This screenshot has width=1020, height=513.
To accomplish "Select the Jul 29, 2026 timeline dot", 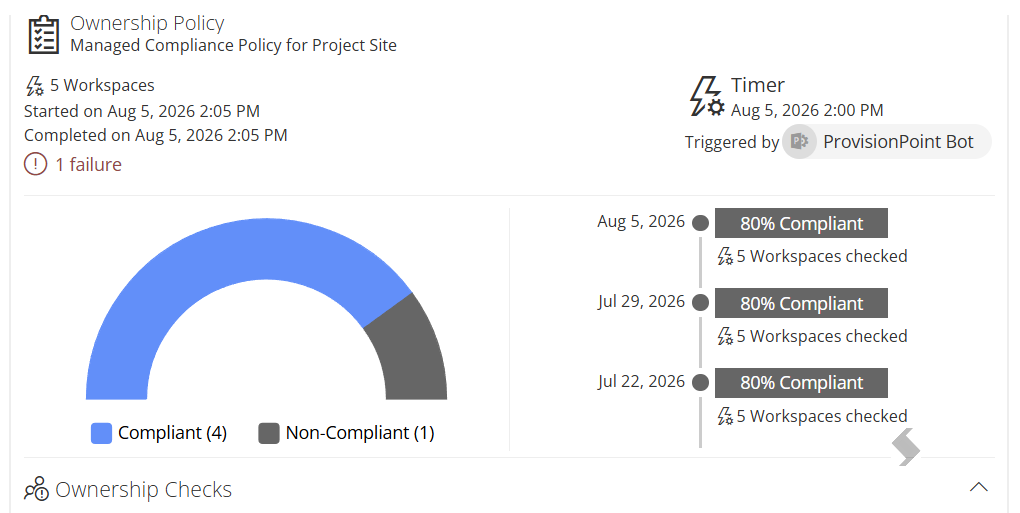I will tap(701, 303).
